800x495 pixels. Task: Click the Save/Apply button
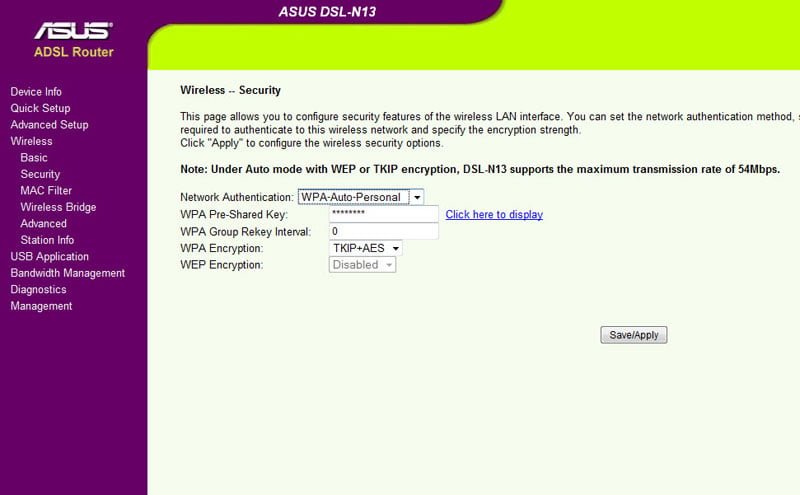tap(633, 335)
